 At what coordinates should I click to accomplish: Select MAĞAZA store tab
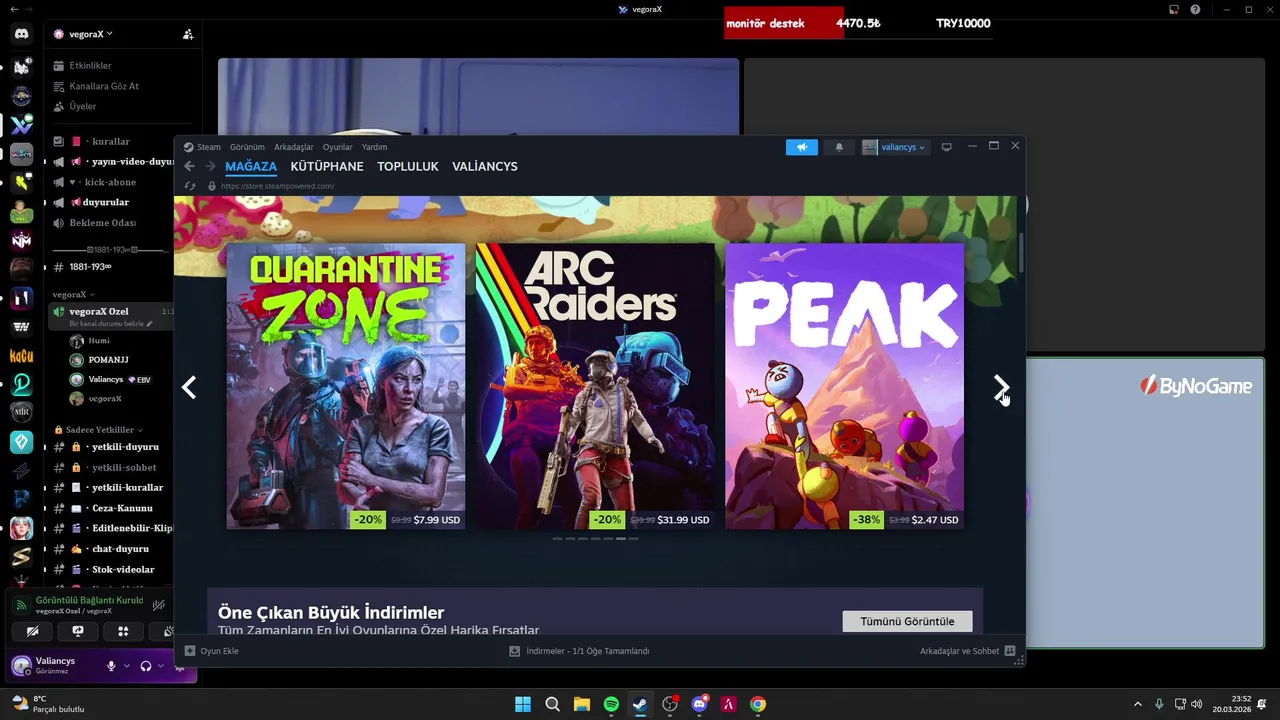tap(251, 166)
